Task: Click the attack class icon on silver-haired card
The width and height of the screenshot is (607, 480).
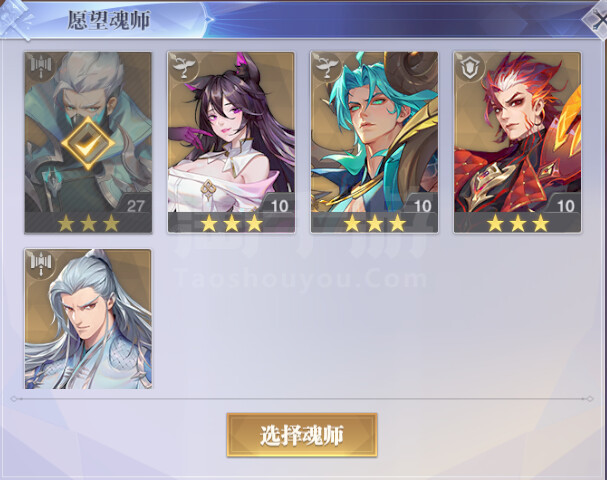Action: 41,264
